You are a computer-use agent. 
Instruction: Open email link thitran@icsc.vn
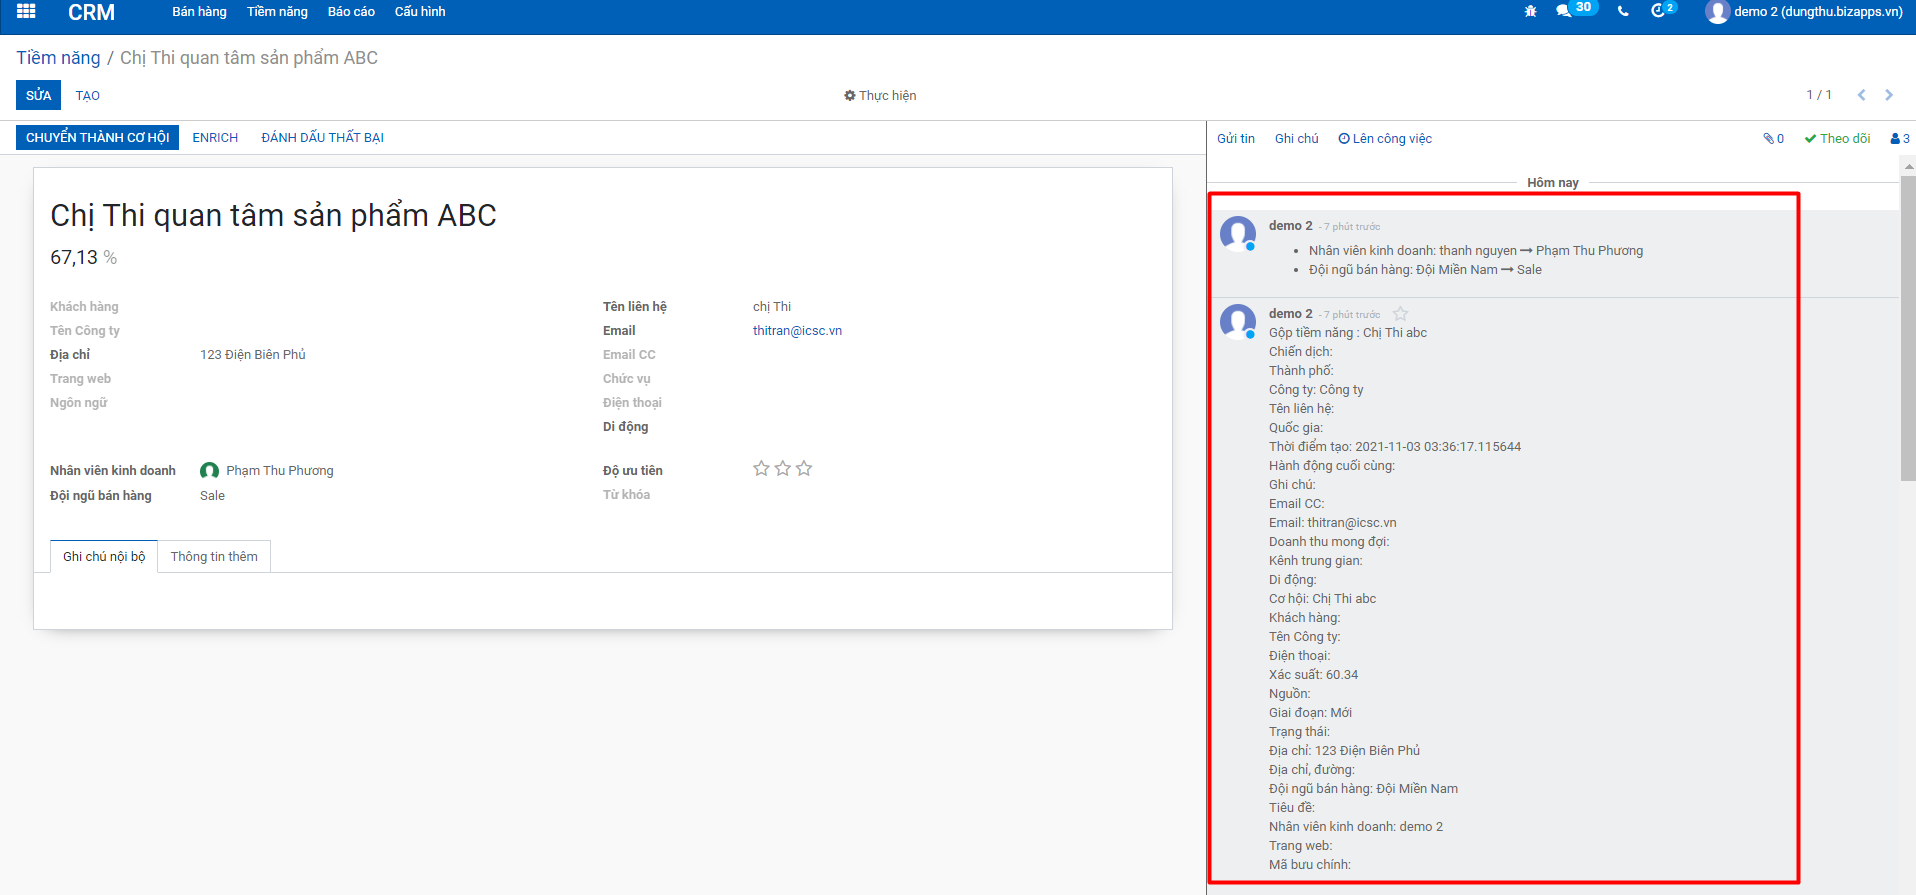[x=797, y=331]
